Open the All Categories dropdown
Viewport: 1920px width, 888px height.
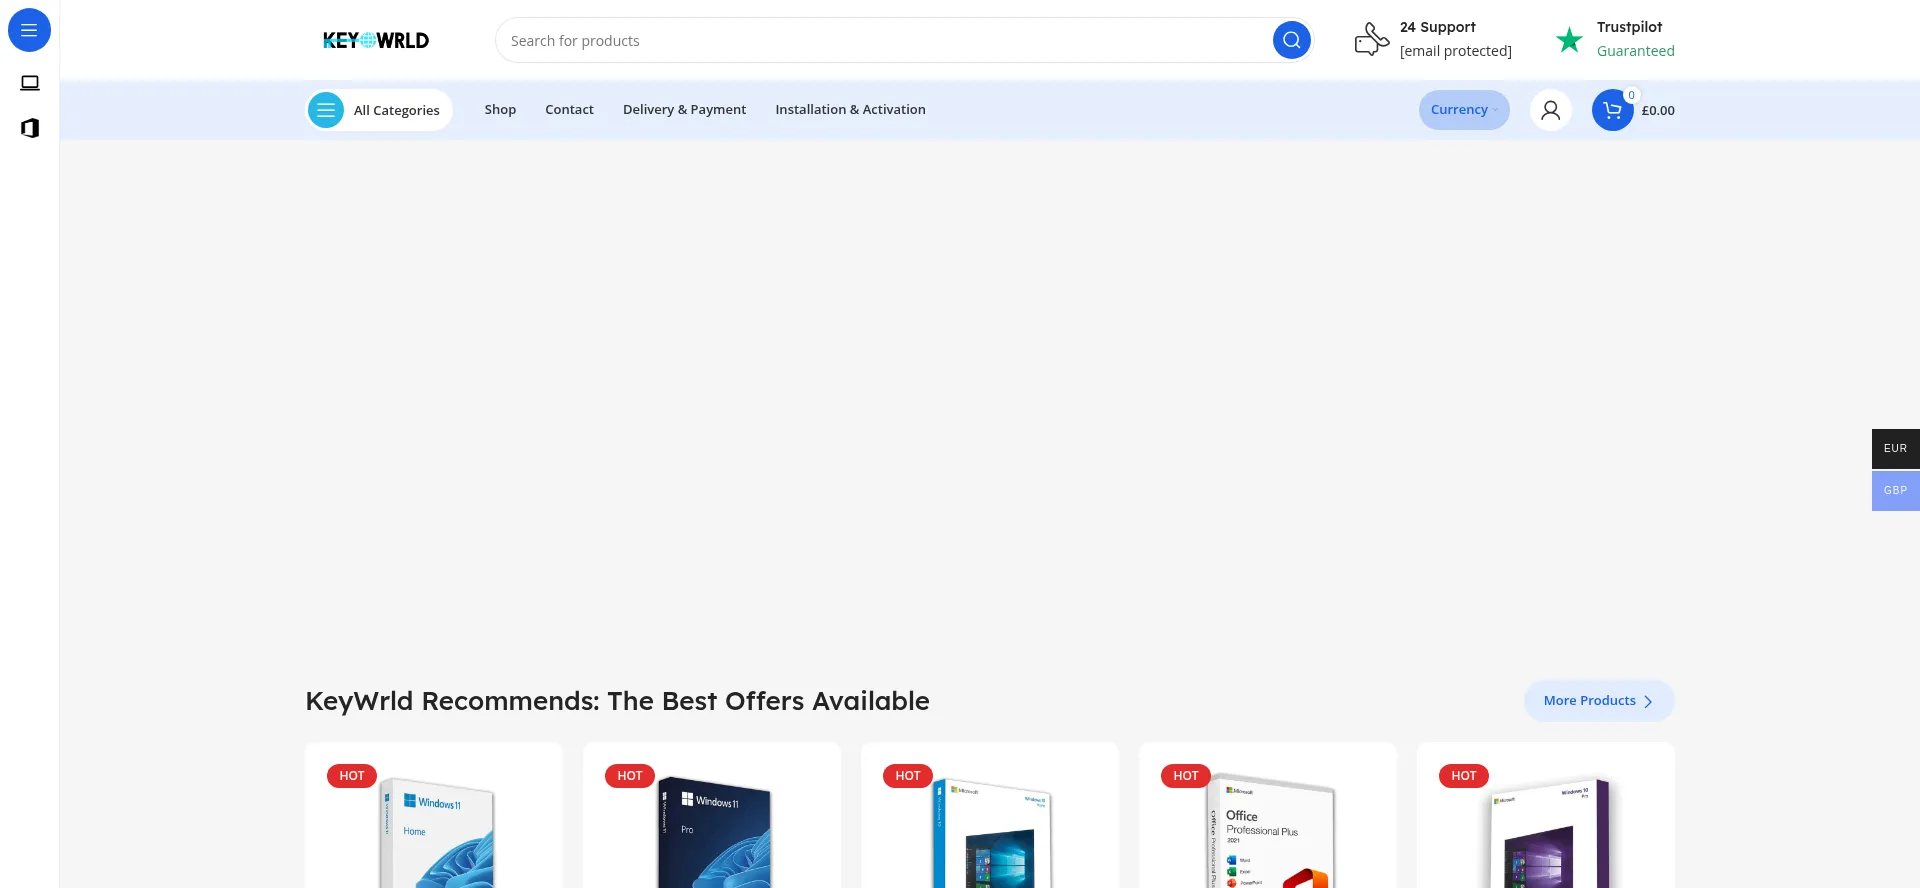click(x=379, y=110)
